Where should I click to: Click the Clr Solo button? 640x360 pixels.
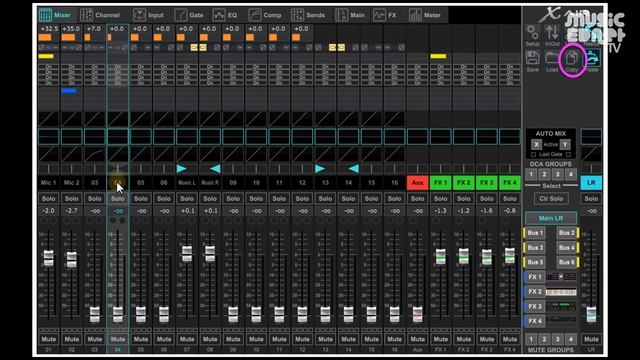tap(551, 199)
